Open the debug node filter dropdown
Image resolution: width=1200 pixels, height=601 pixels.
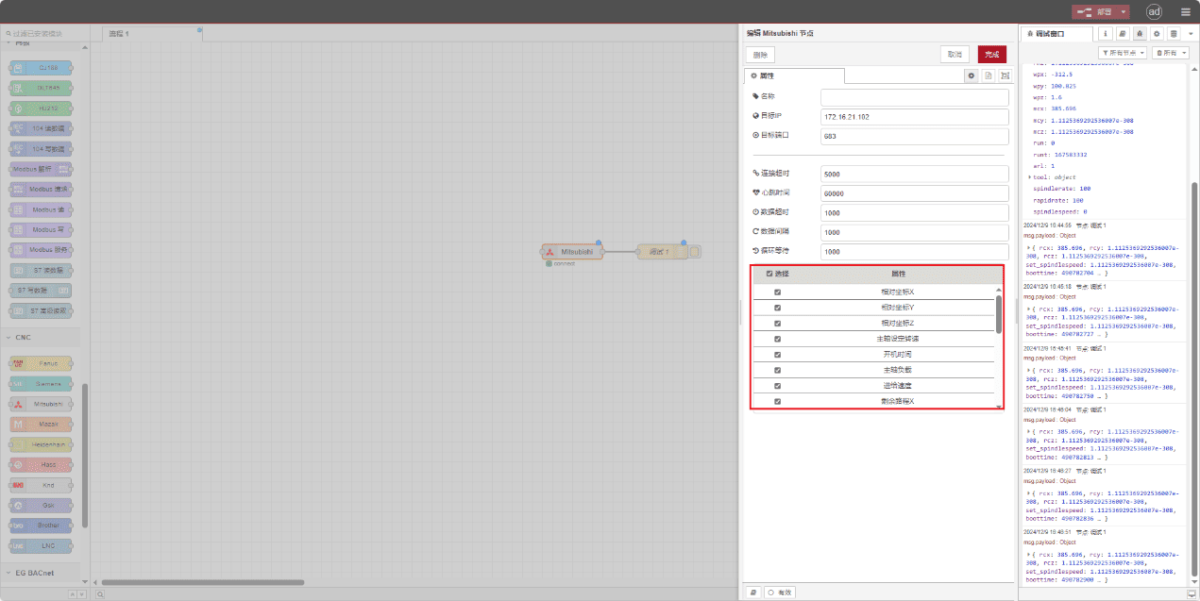(x=1122, y=52)
